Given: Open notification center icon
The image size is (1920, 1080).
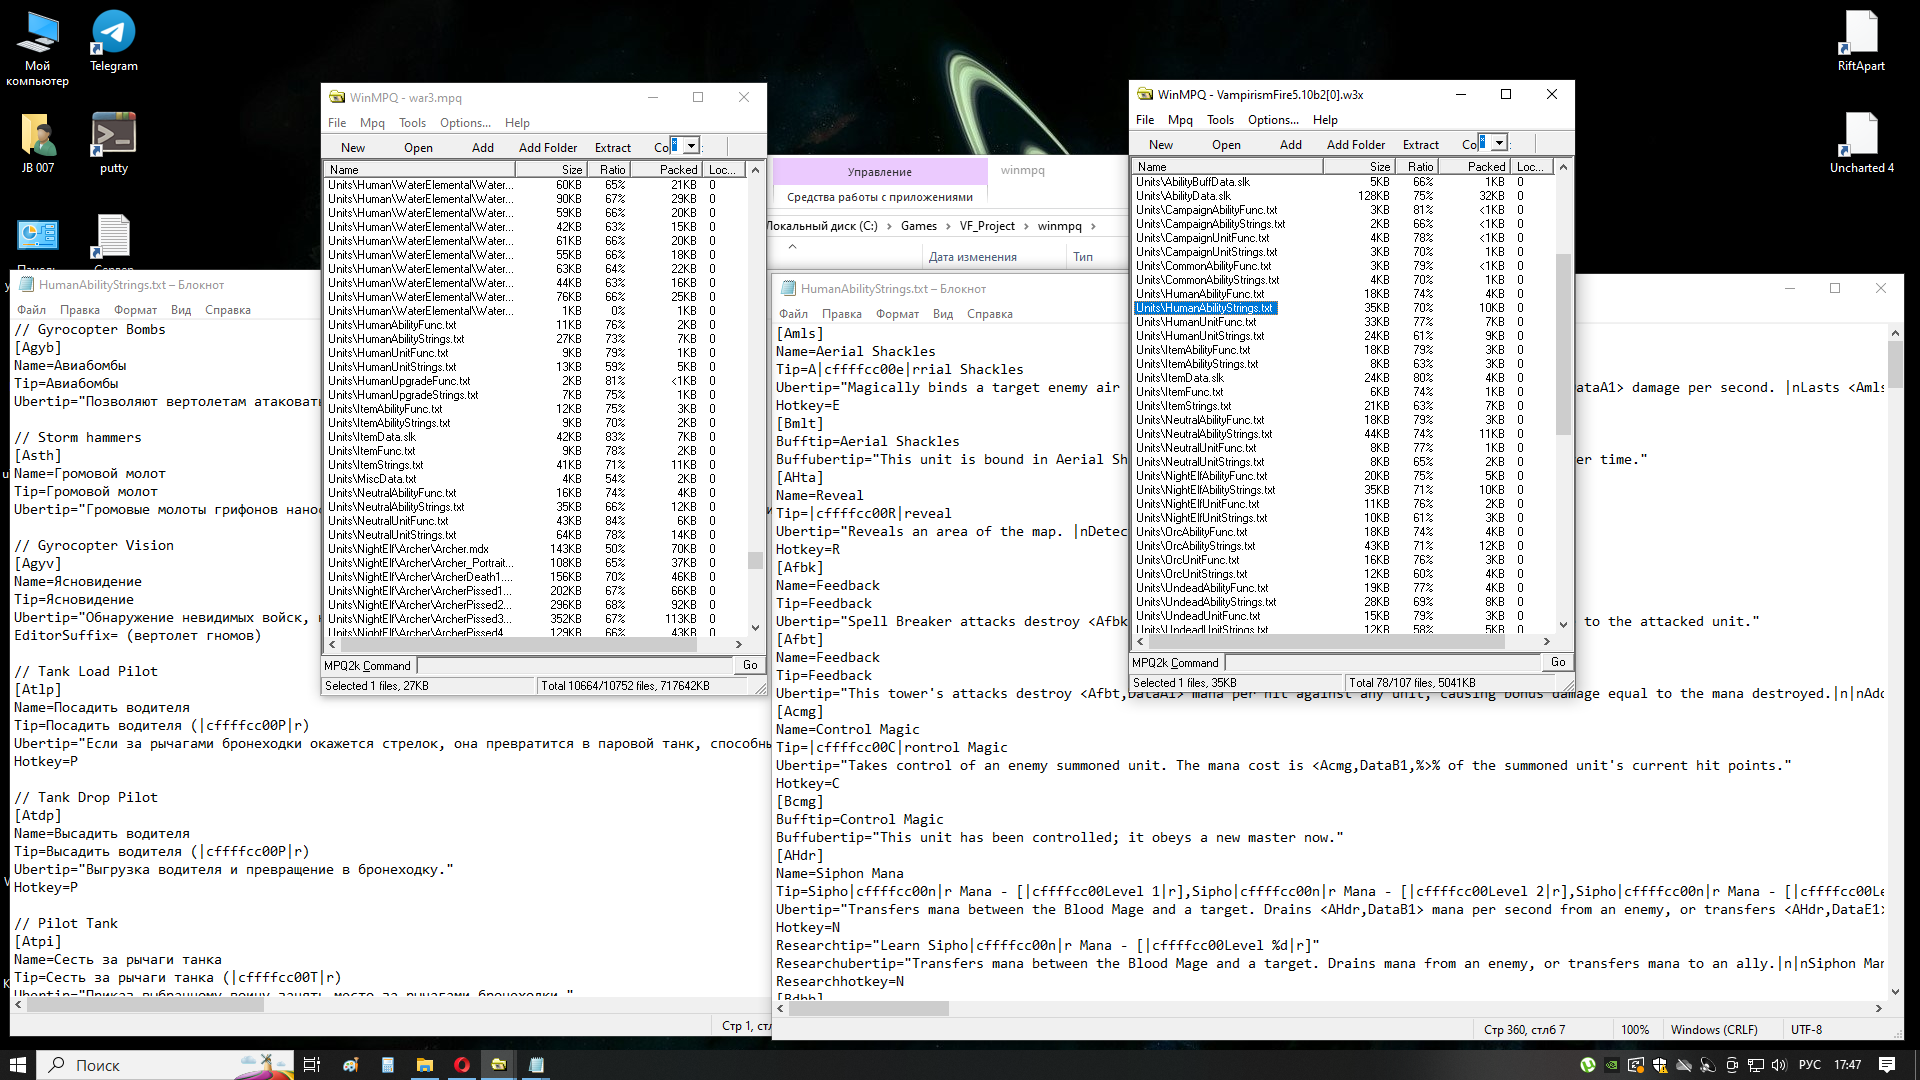Looking at the screenshot, I should 1886,1065.
